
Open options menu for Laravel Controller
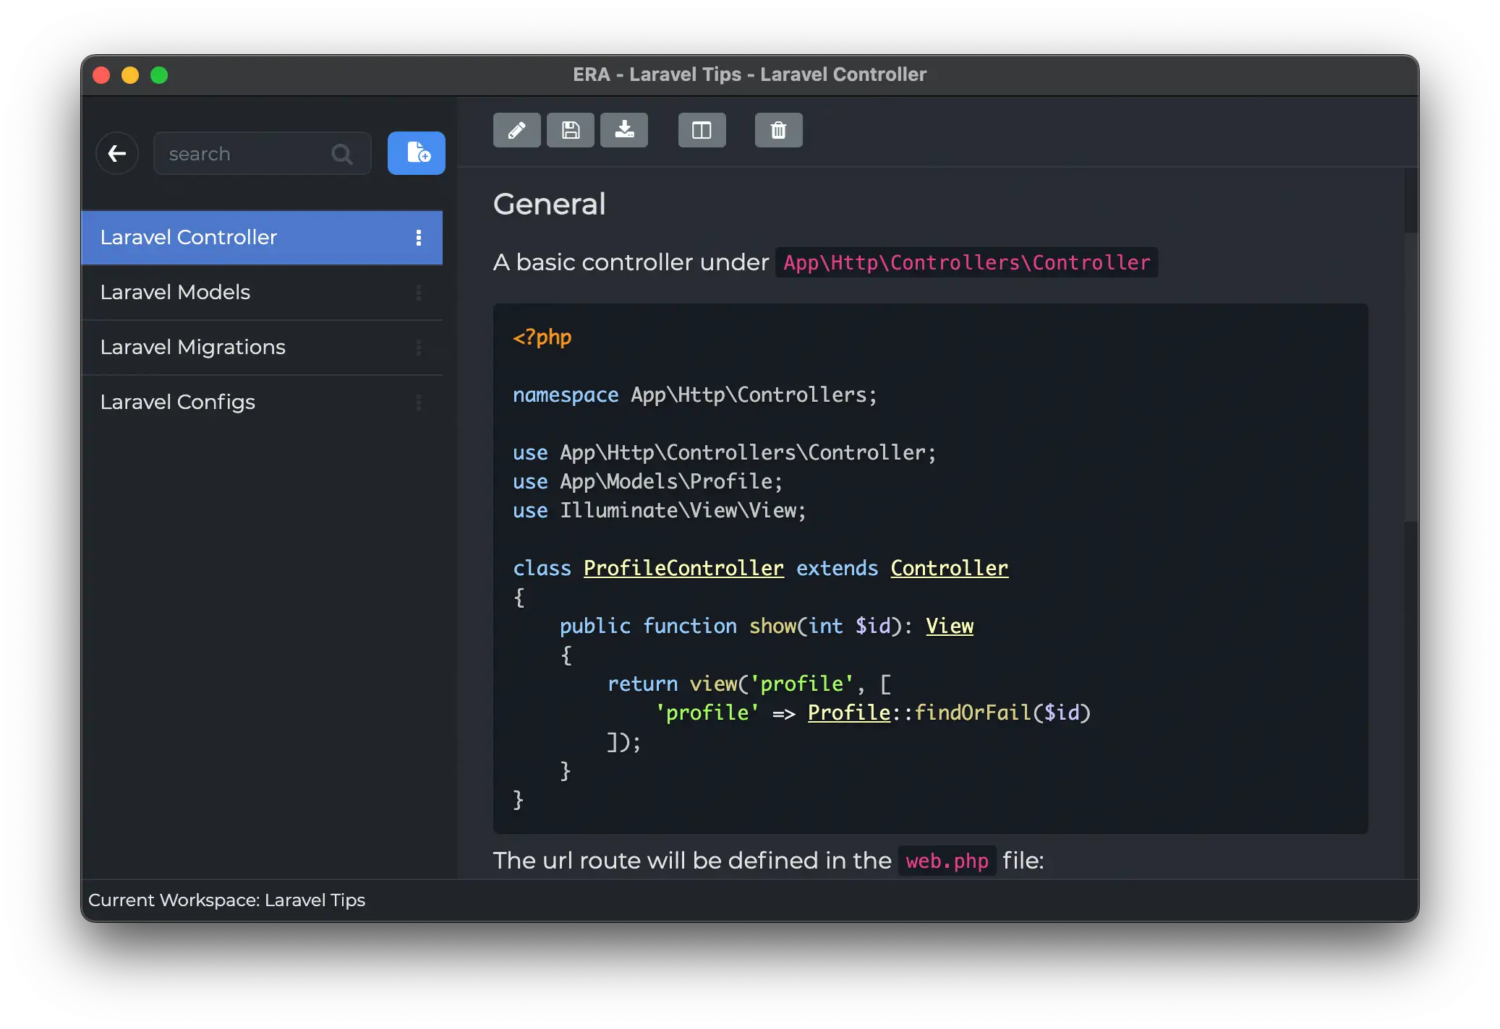418,238
